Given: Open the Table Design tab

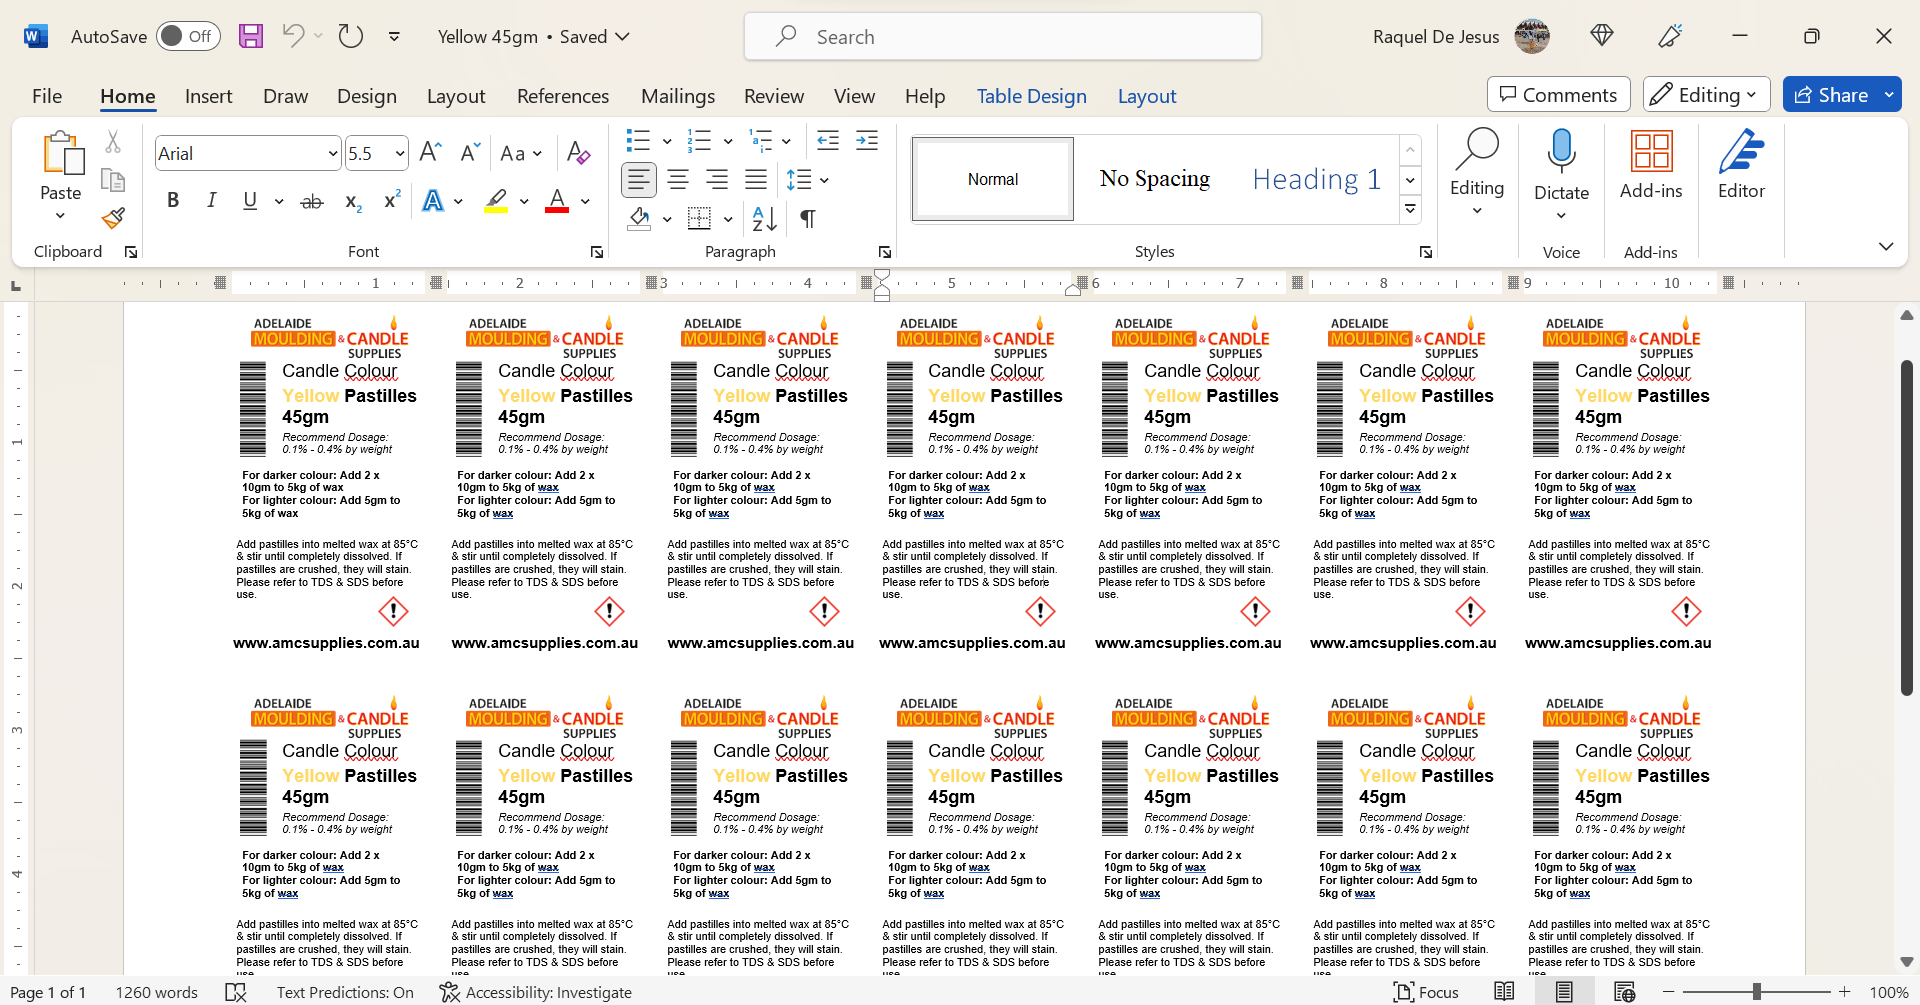Looking at the screenshot, I should [1031, 96].
